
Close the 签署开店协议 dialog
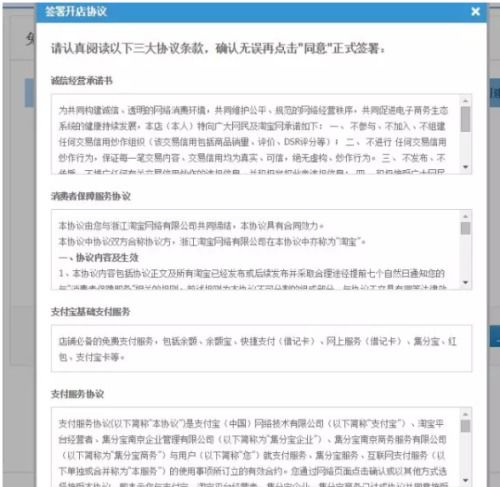coord(475,12)
